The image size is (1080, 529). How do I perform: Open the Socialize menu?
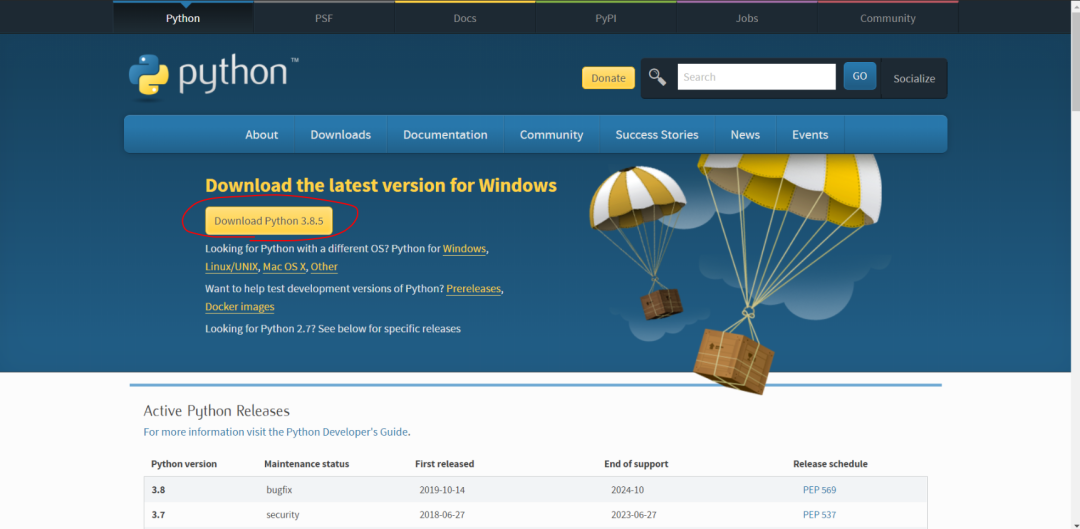pos(914,79)
